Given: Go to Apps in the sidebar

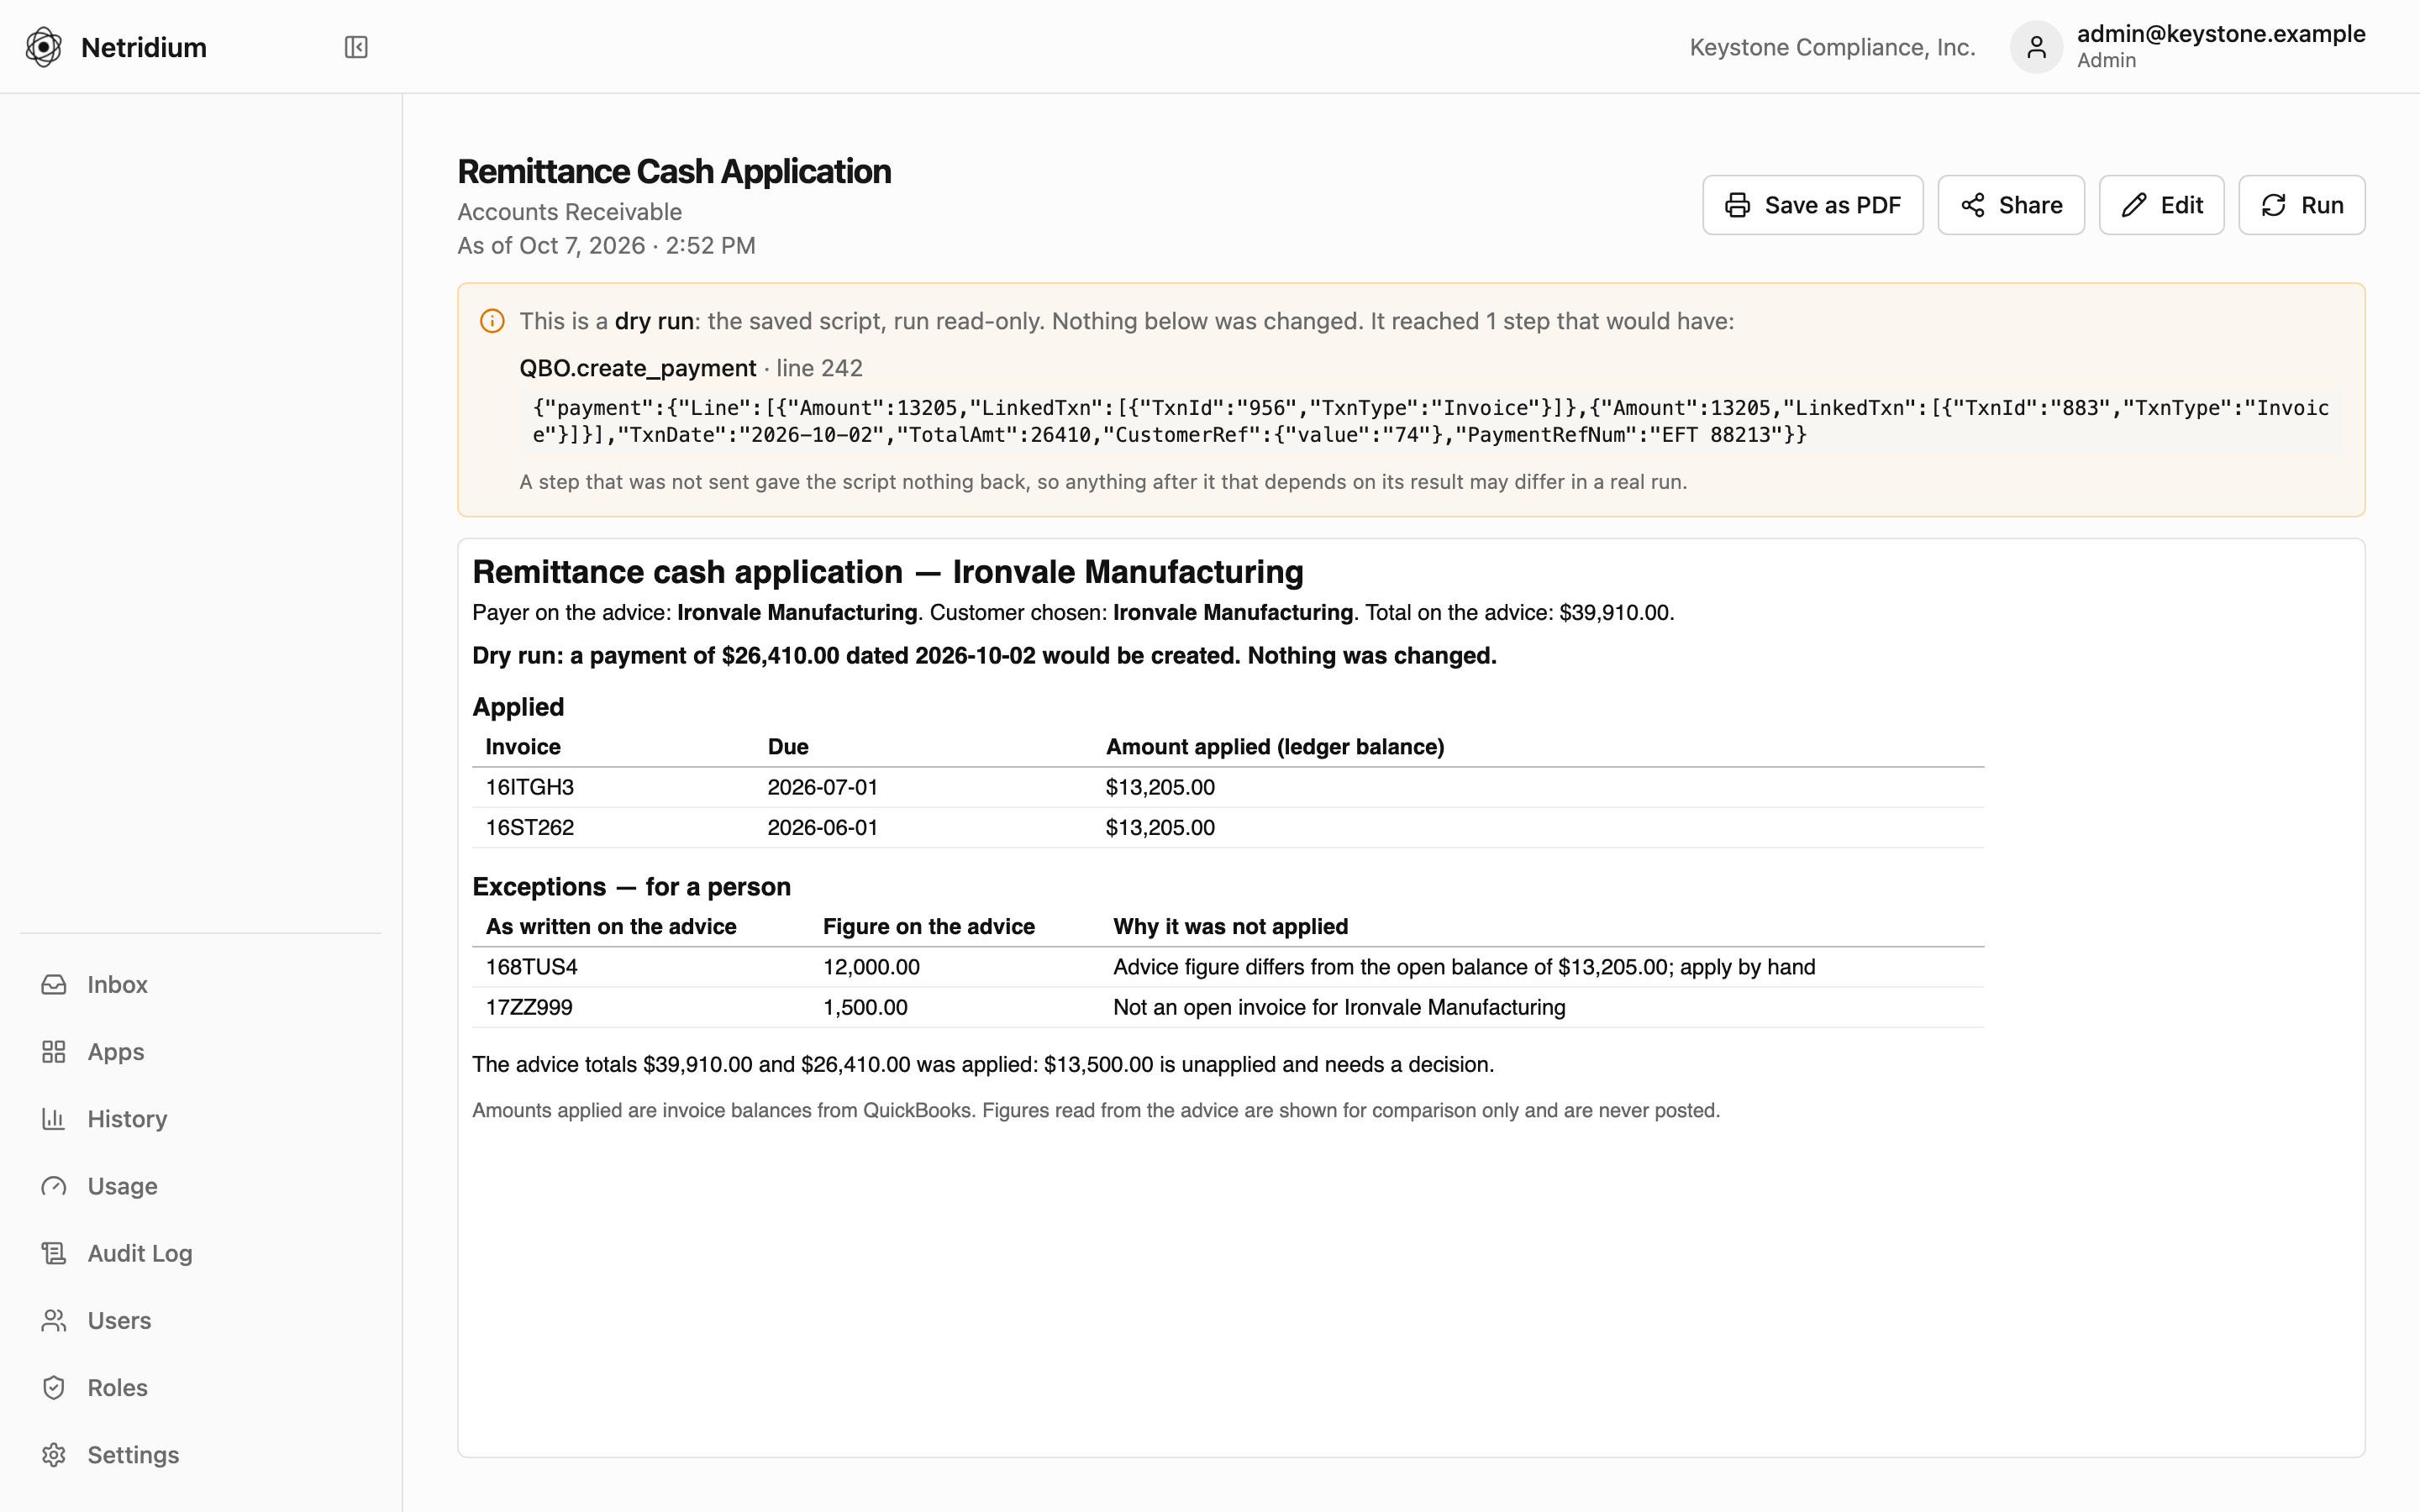Looking at the screenshot, I should pos(201,1052).
